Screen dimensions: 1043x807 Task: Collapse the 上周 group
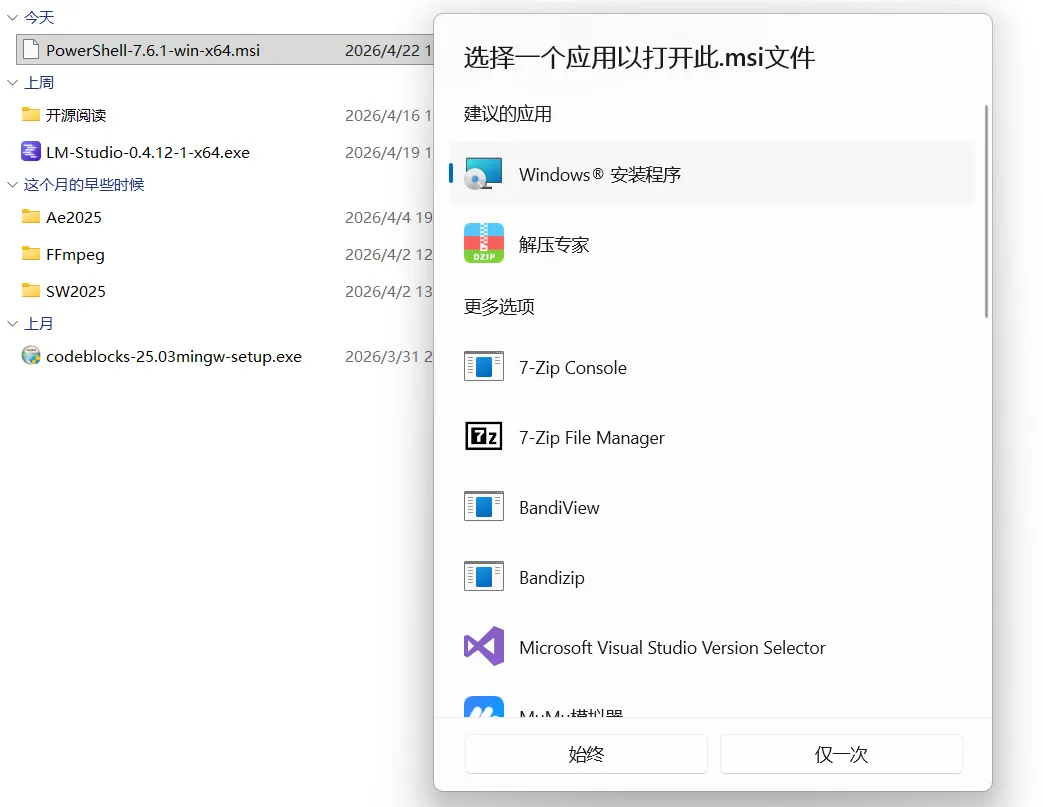pyautogui.click(x=11, y=82)
